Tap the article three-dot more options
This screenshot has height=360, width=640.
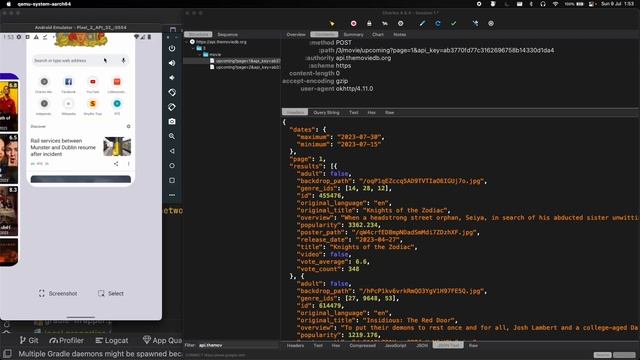tap(129, 164)
